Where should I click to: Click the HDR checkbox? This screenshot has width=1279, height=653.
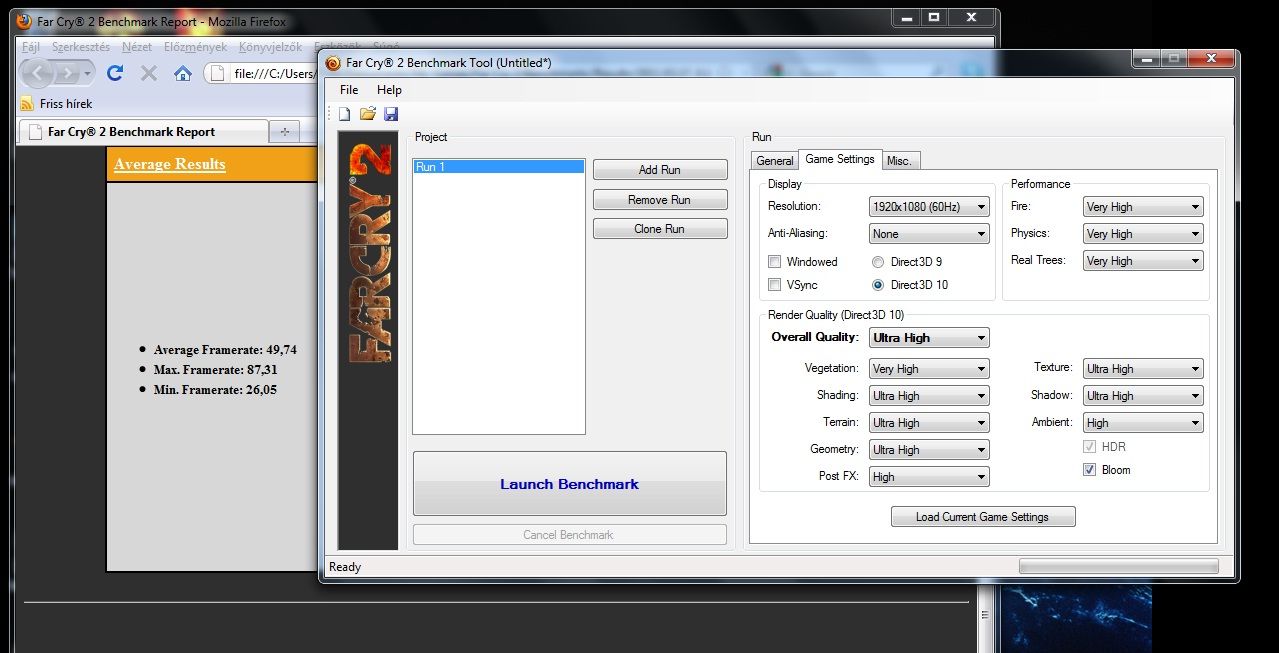(1089, 447)
